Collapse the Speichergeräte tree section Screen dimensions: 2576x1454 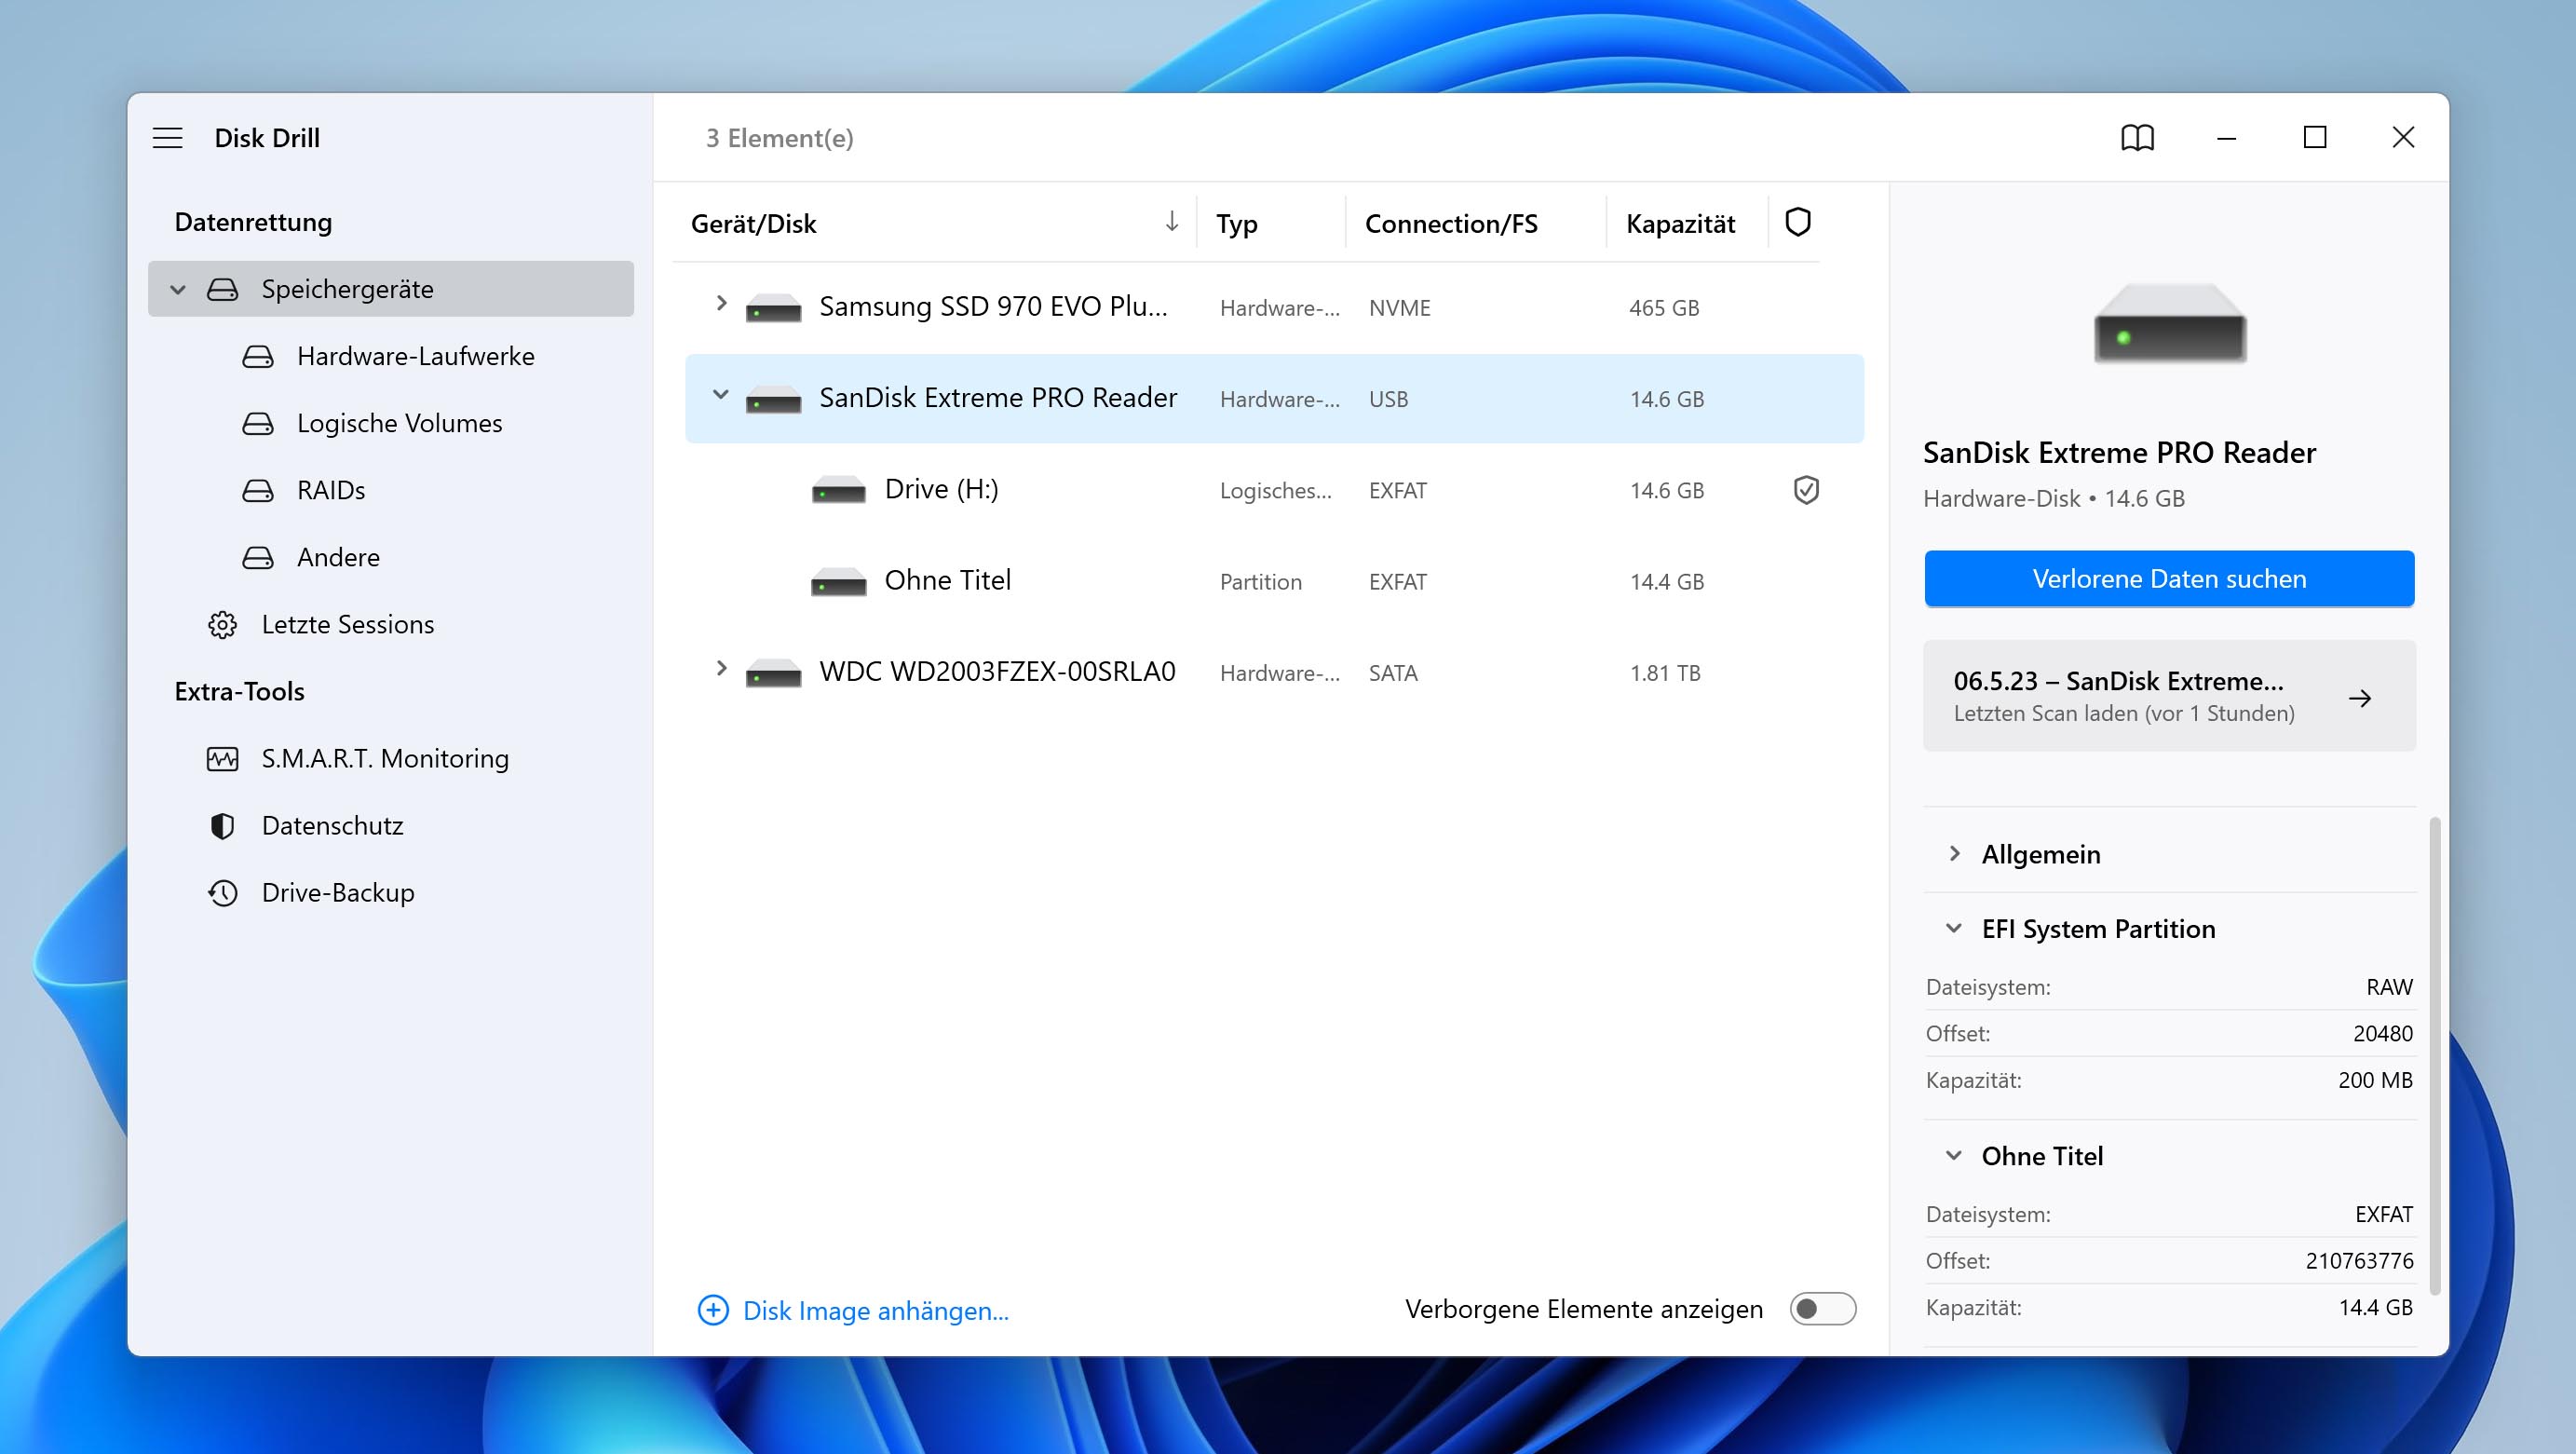pyautogui.click(x=178, y=290)
